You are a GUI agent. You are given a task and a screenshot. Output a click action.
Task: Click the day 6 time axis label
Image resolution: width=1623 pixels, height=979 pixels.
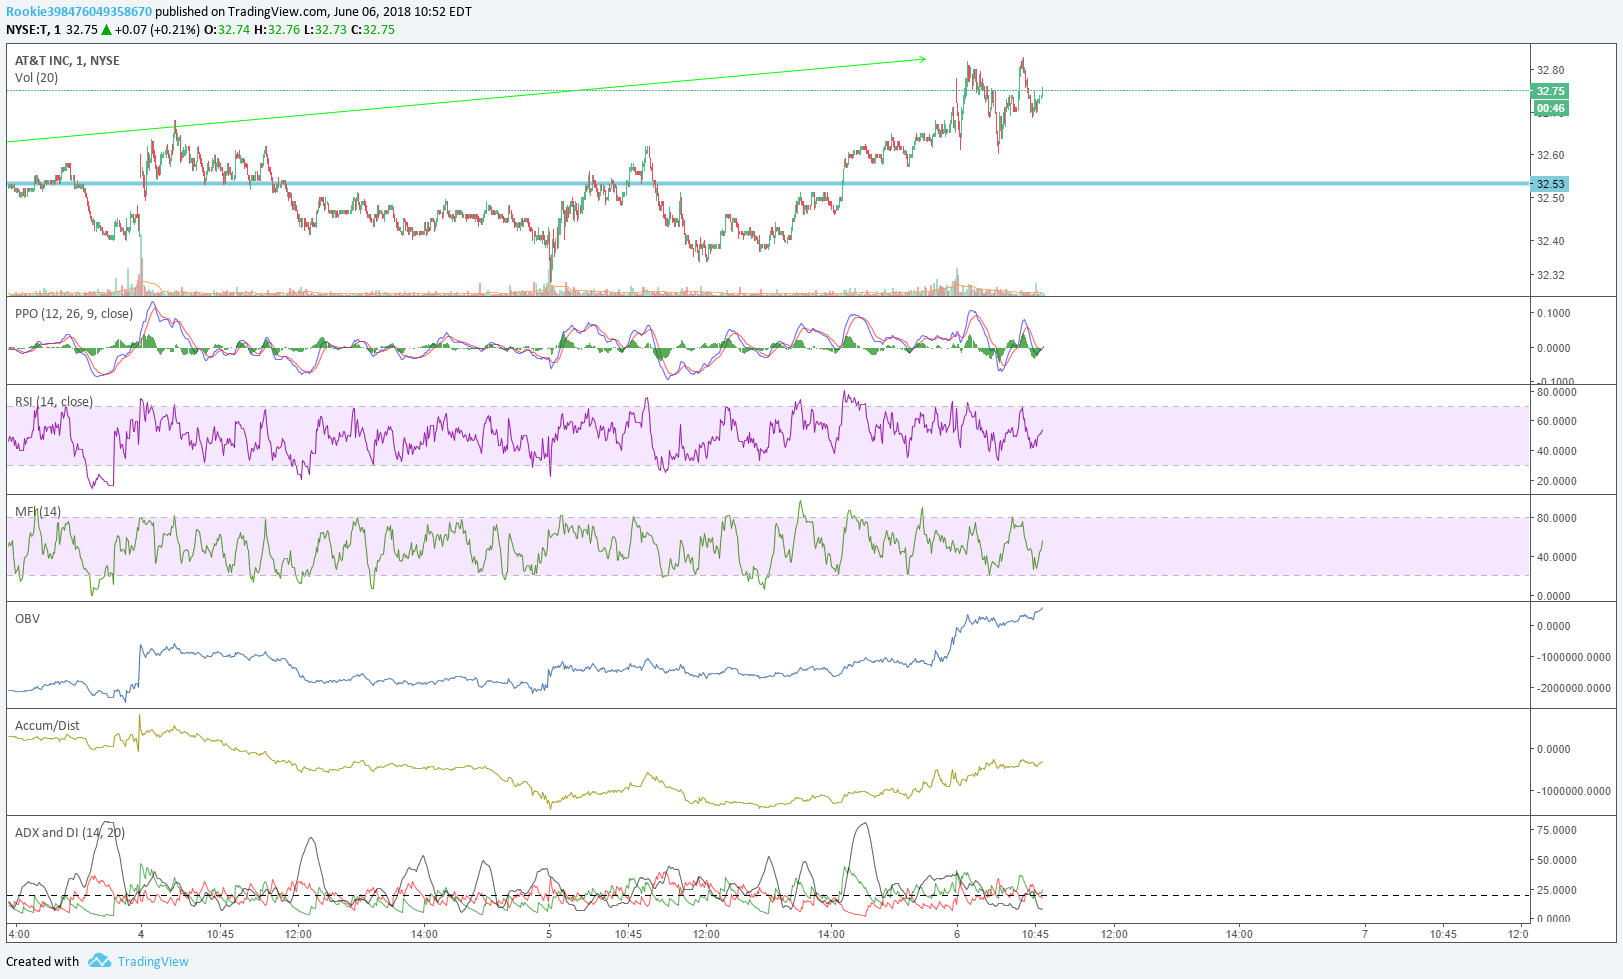click(957, 934)
